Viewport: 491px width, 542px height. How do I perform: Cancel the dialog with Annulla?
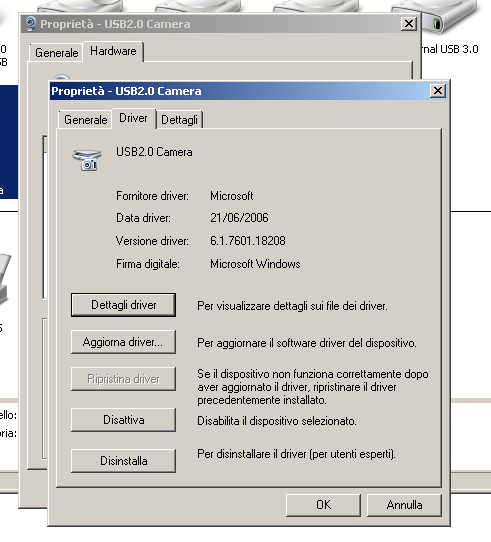tap(404, 505)
